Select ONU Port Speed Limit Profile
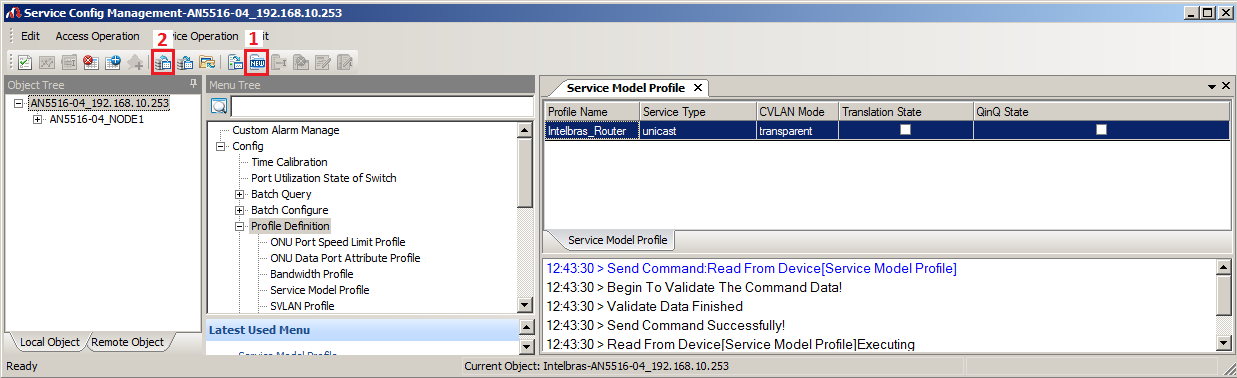 [338, 242]
